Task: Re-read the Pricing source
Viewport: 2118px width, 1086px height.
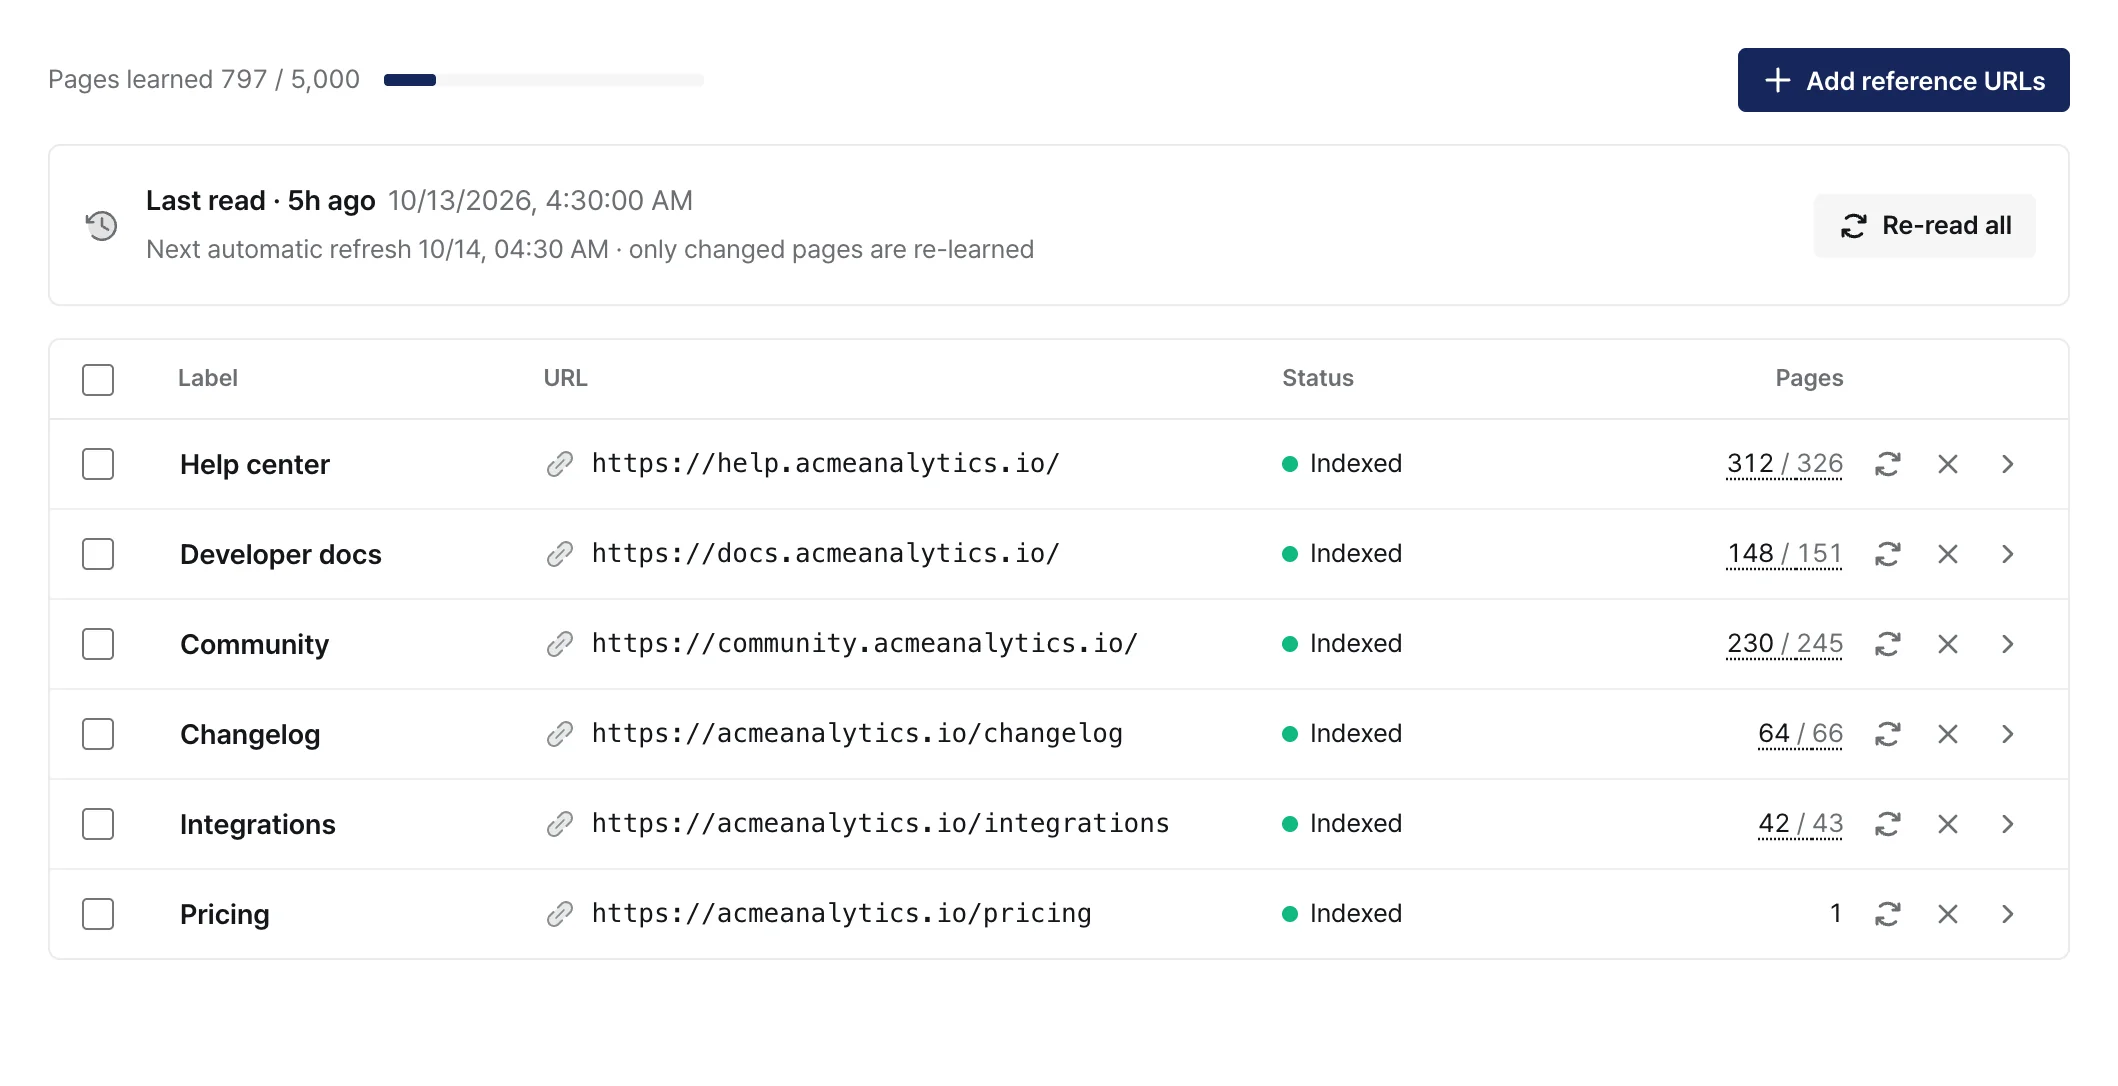Action: [1887, 914]
